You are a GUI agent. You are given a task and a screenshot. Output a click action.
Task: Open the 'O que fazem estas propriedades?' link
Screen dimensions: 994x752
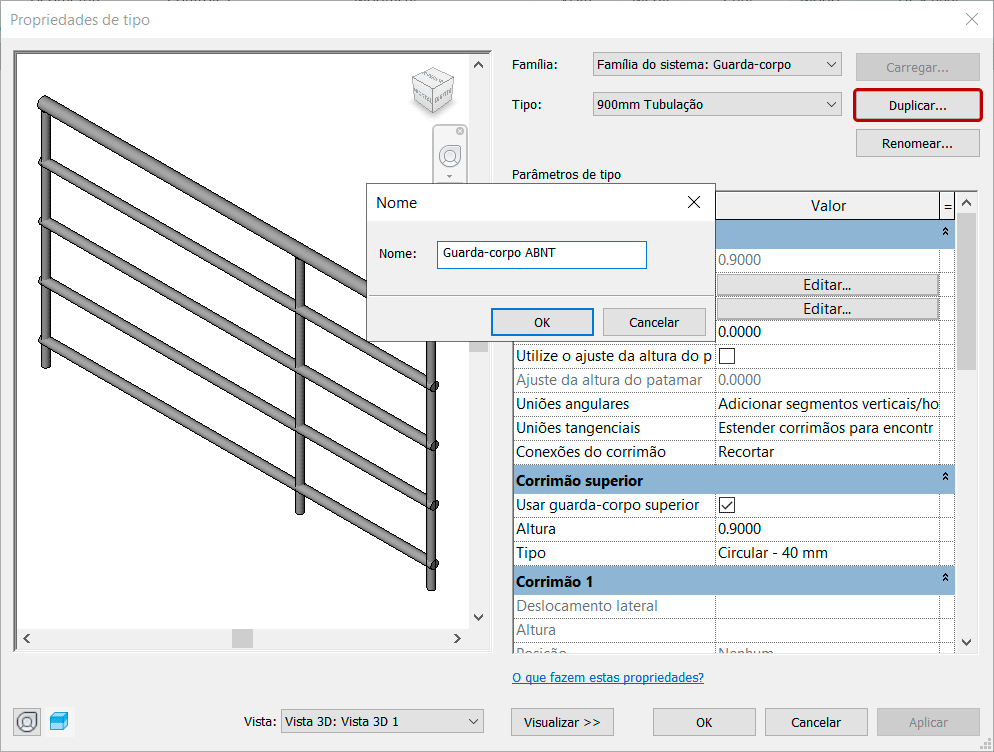click(607, 678)
